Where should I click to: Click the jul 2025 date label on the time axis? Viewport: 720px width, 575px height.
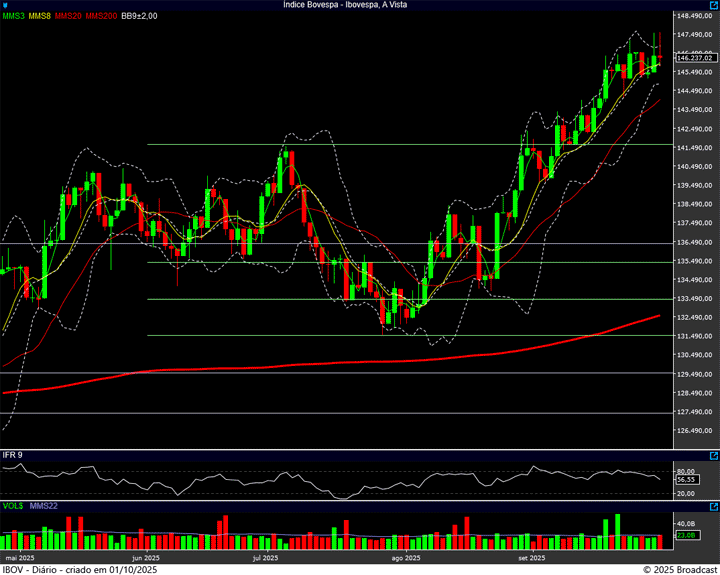tap(263, 558)
